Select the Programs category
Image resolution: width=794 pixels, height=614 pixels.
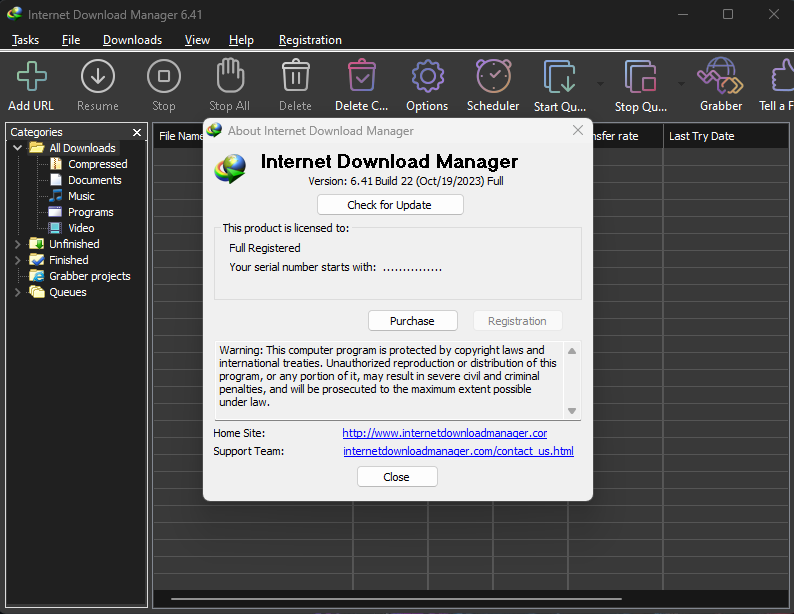point(91,212)
